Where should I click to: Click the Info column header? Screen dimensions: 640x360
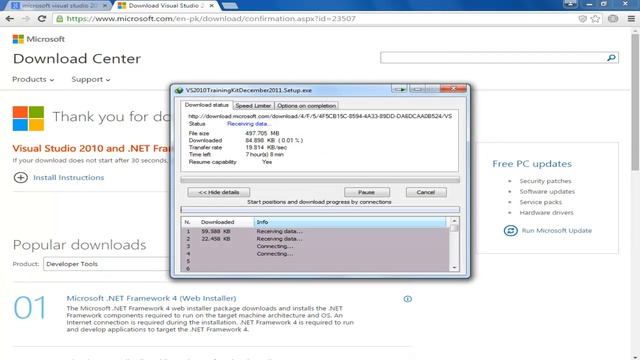tap(350, 222)
